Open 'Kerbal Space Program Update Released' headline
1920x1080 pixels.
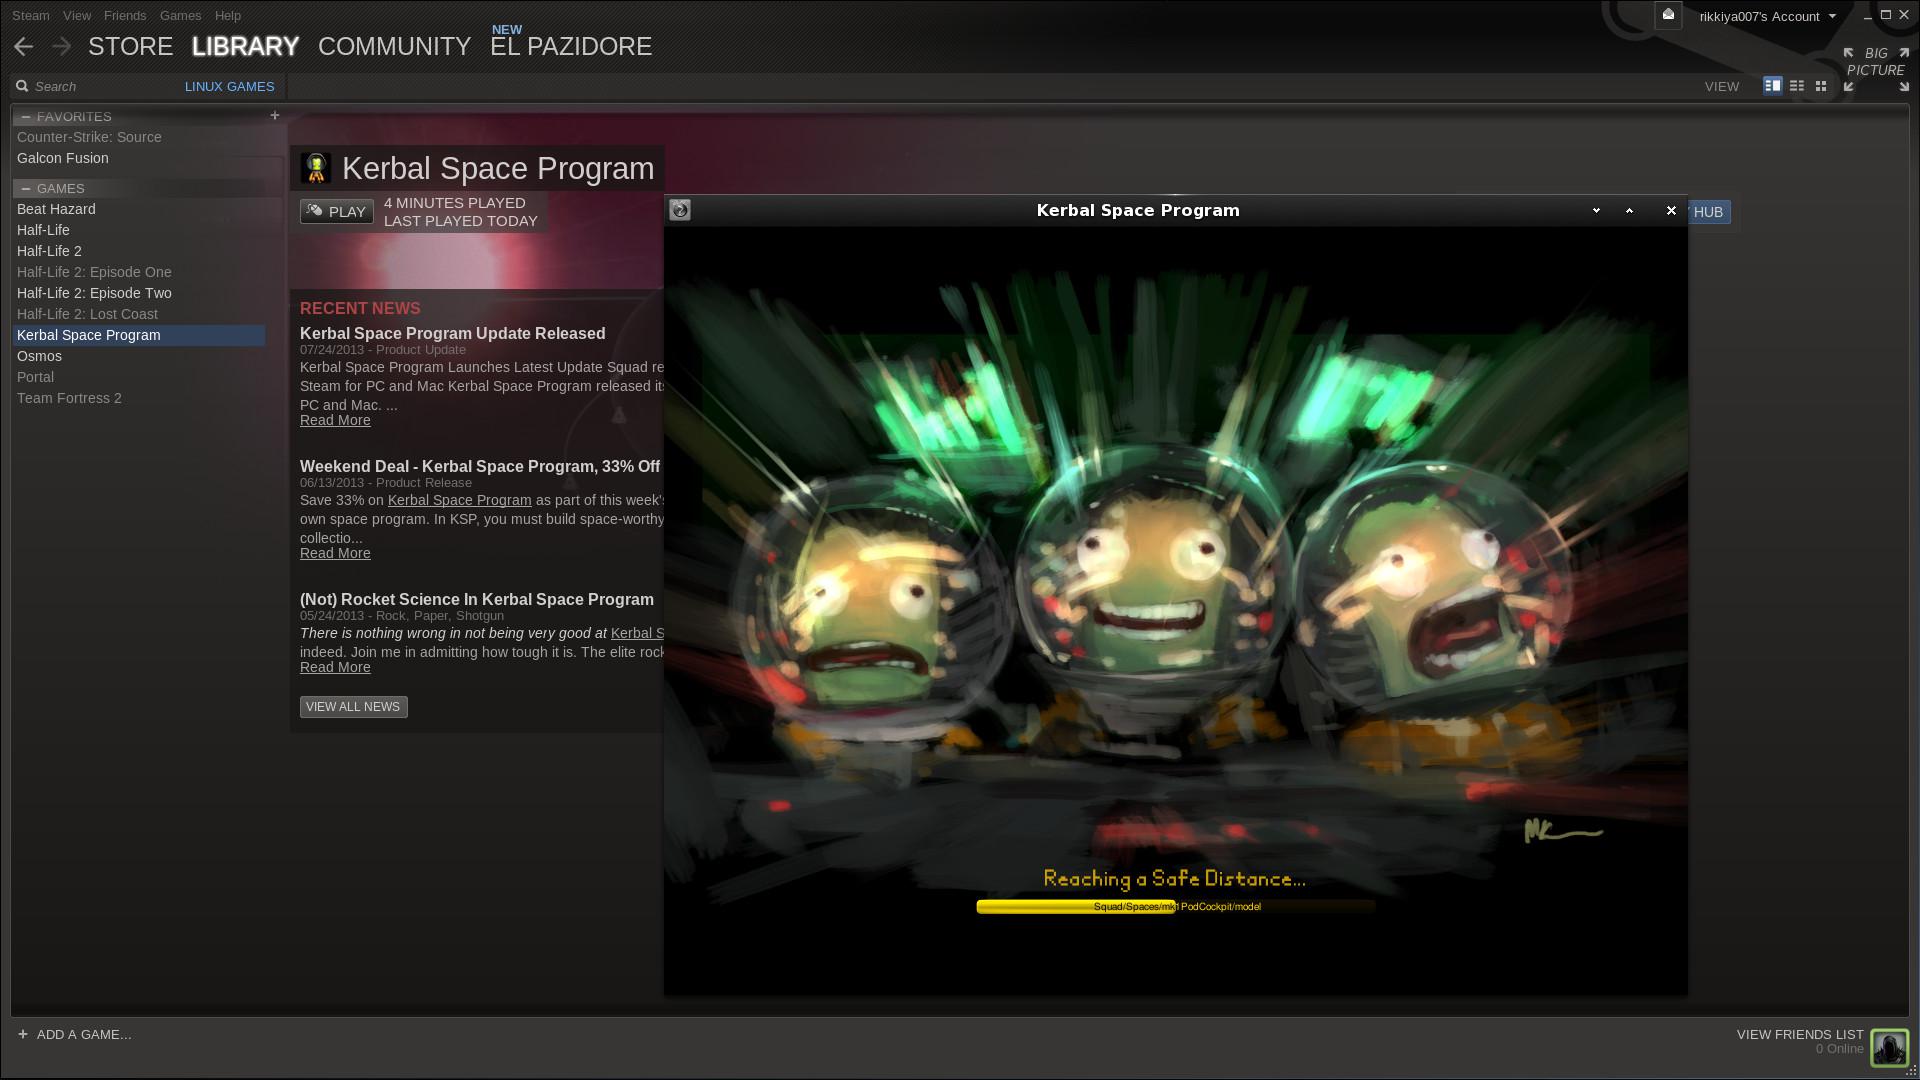tap(452, 334)
